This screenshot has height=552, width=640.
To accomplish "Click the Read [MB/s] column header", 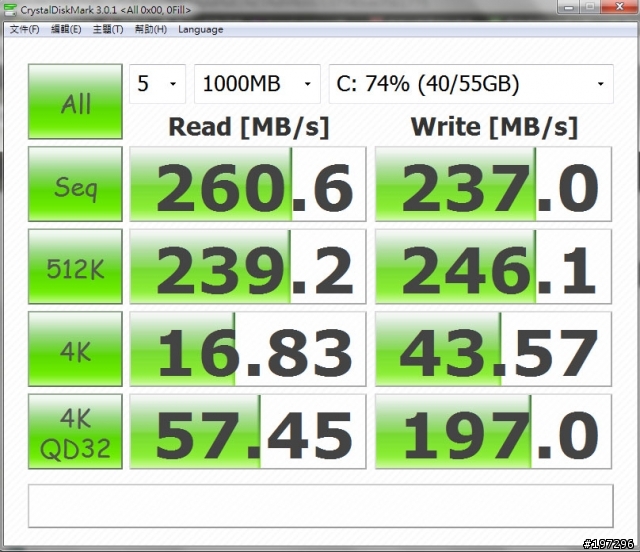I will (x=249, y=127).
